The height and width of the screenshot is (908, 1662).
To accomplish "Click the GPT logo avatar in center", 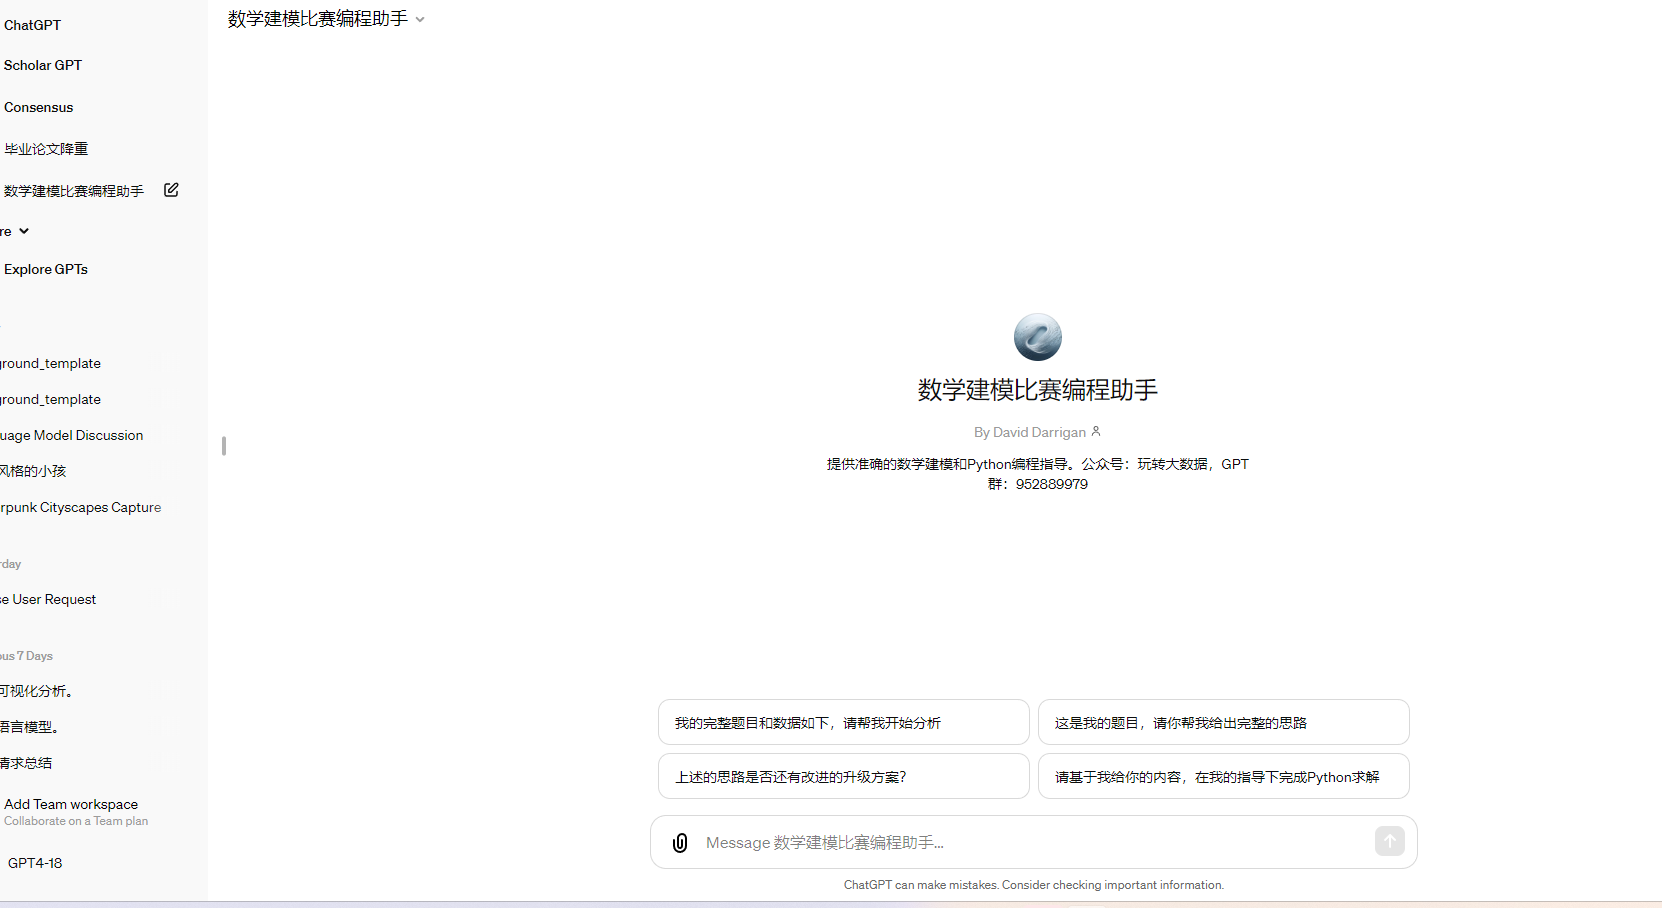I will (x=1037, y=337).
